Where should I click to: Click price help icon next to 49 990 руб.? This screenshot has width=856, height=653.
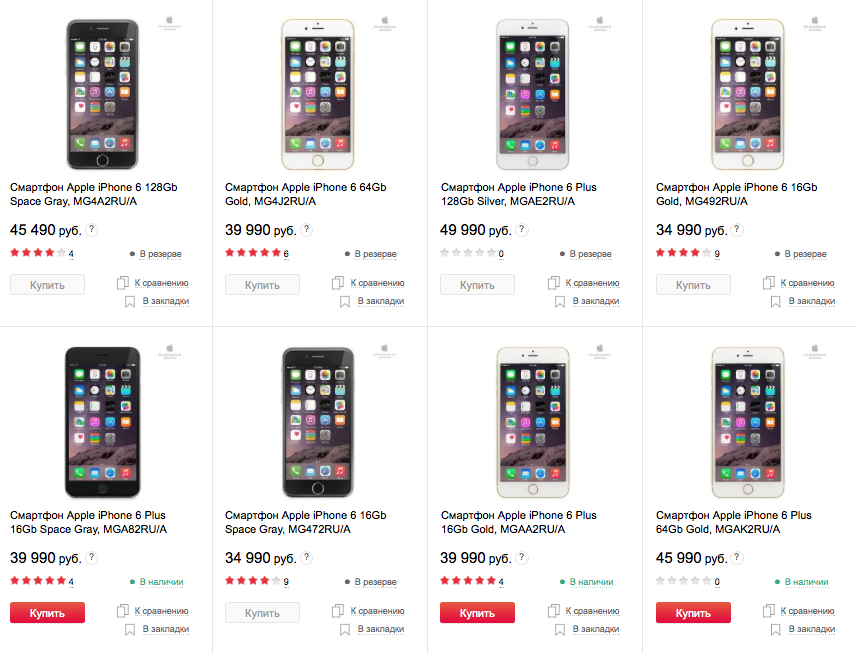click(x=522, y=230)
